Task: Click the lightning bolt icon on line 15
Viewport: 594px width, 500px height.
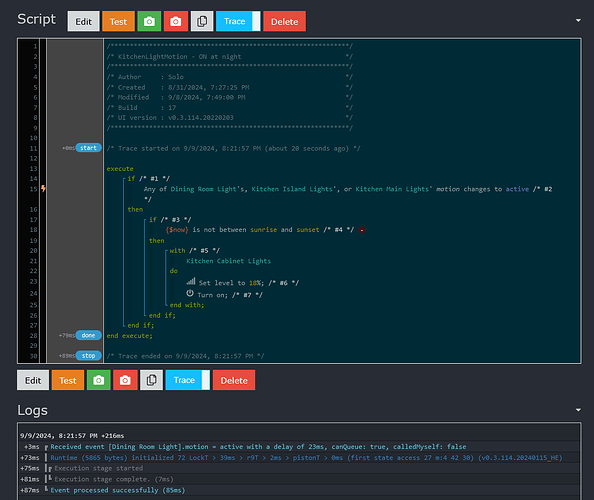Action: pos(43,188)
